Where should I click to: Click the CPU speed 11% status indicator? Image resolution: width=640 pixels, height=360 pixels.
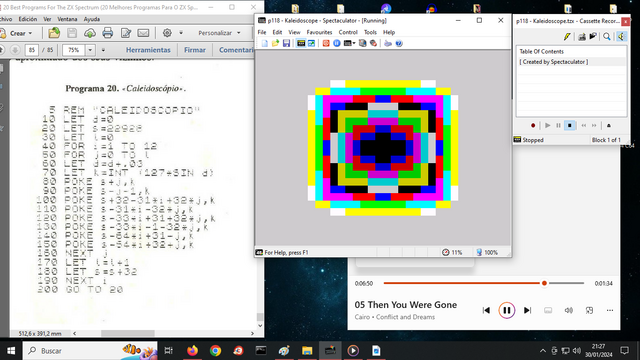coord(452,253)
